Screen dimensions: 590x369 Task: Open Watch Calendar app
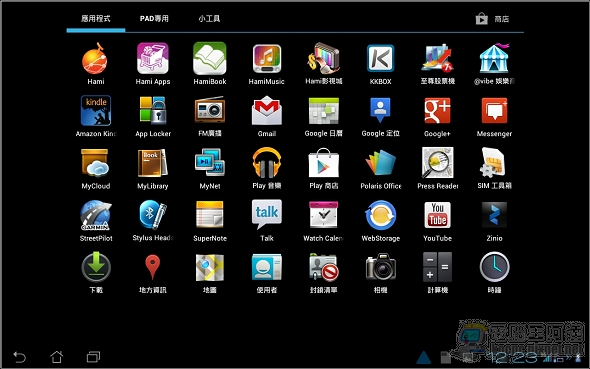[x=324, y=221]
